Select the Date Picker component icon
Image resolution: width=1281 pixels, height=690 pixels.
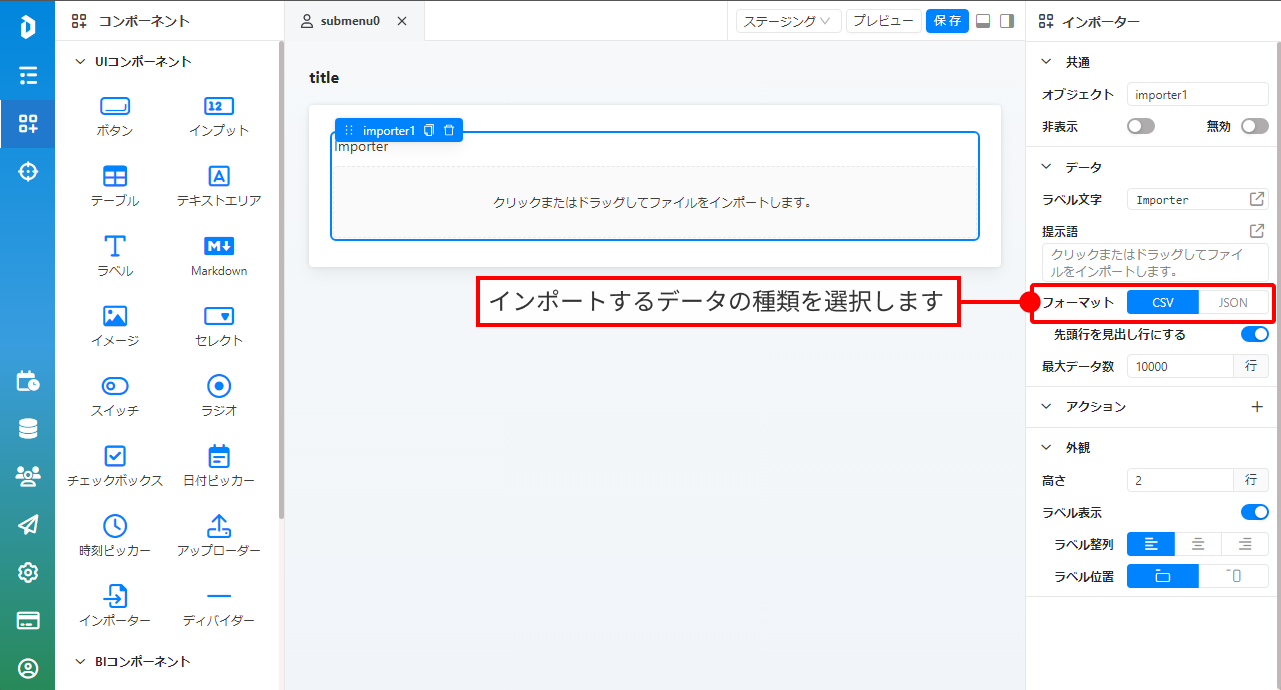[x=219, y=456]
